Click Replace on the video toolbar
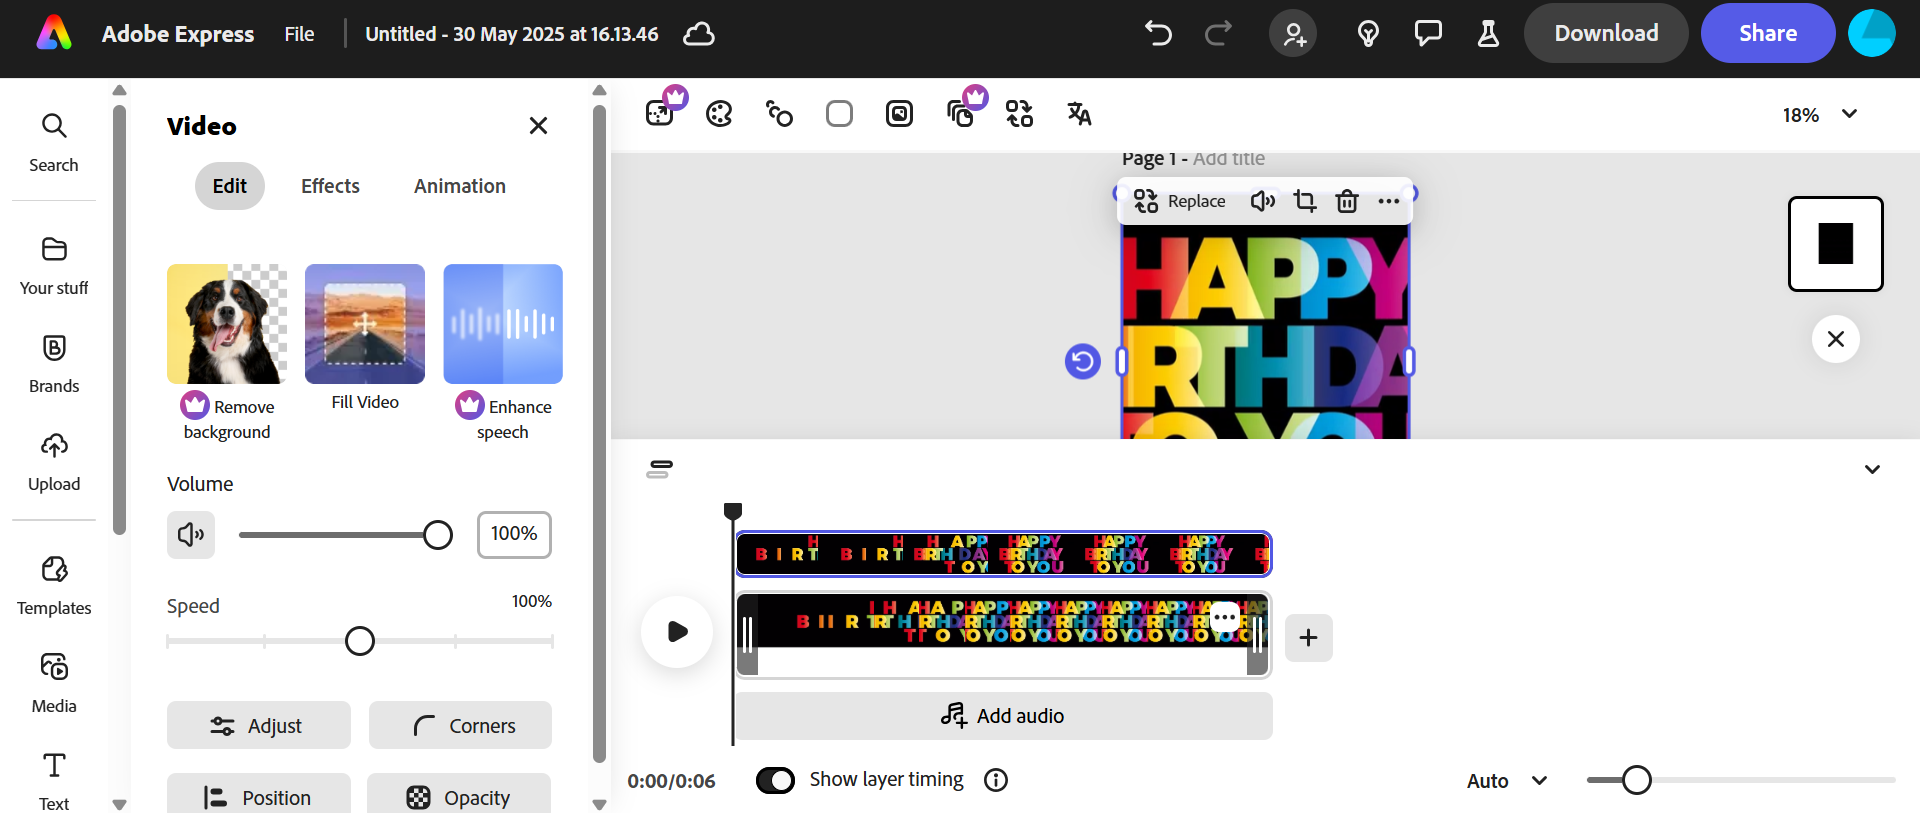Viewport: 1920px width, 813px height. coord(1180,201)
